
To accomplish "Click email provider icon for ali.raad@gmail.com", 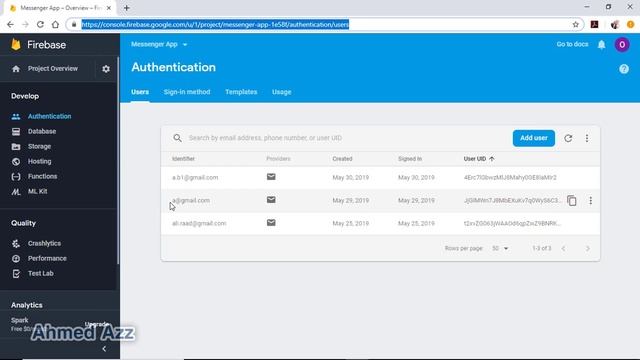I will click(271, 222).
